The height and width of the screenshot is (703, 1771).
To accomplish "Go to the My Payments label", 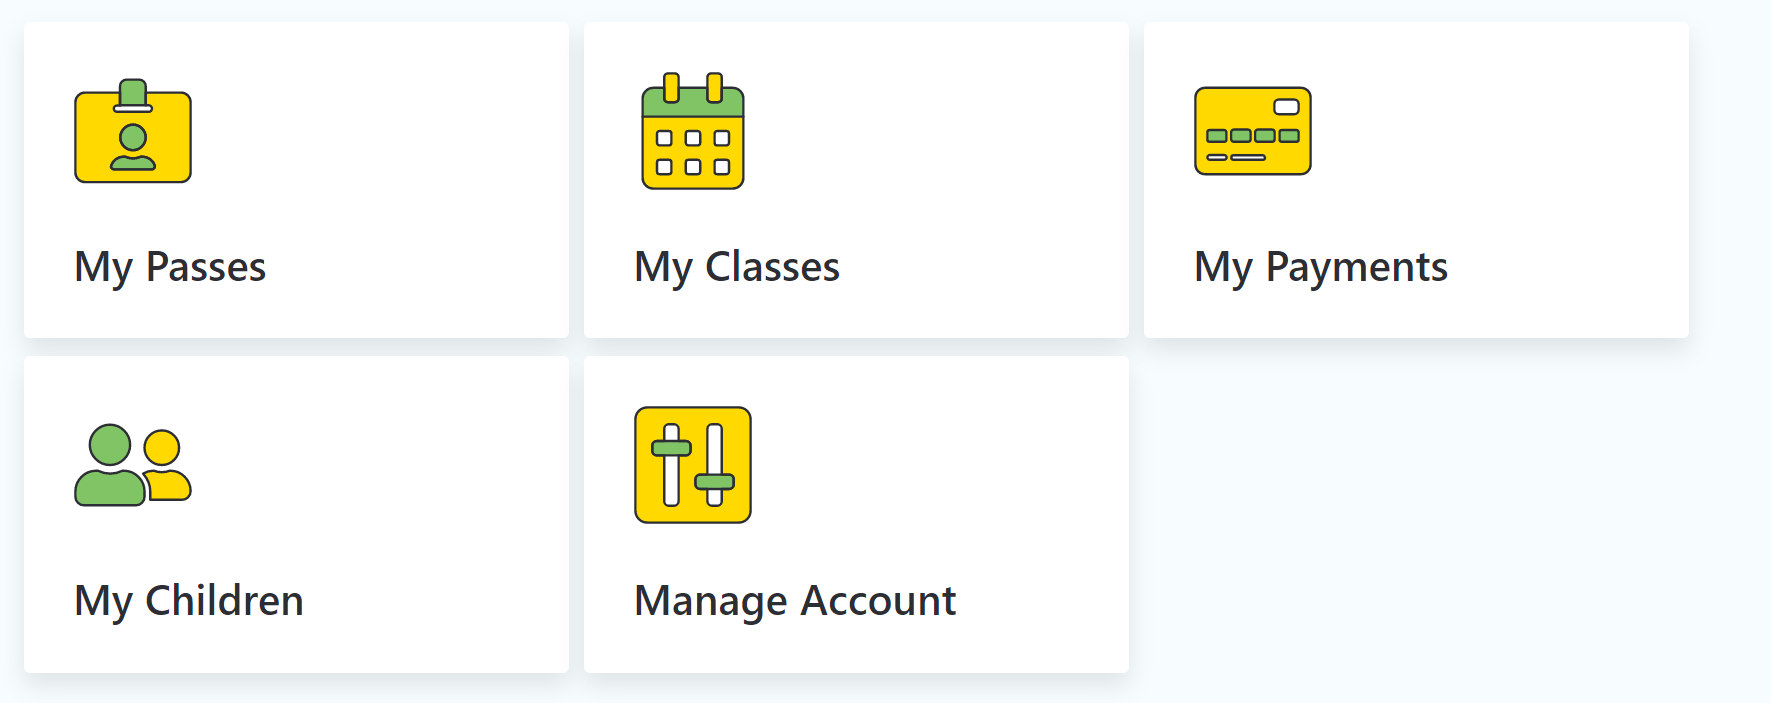I will [1321, 268].
